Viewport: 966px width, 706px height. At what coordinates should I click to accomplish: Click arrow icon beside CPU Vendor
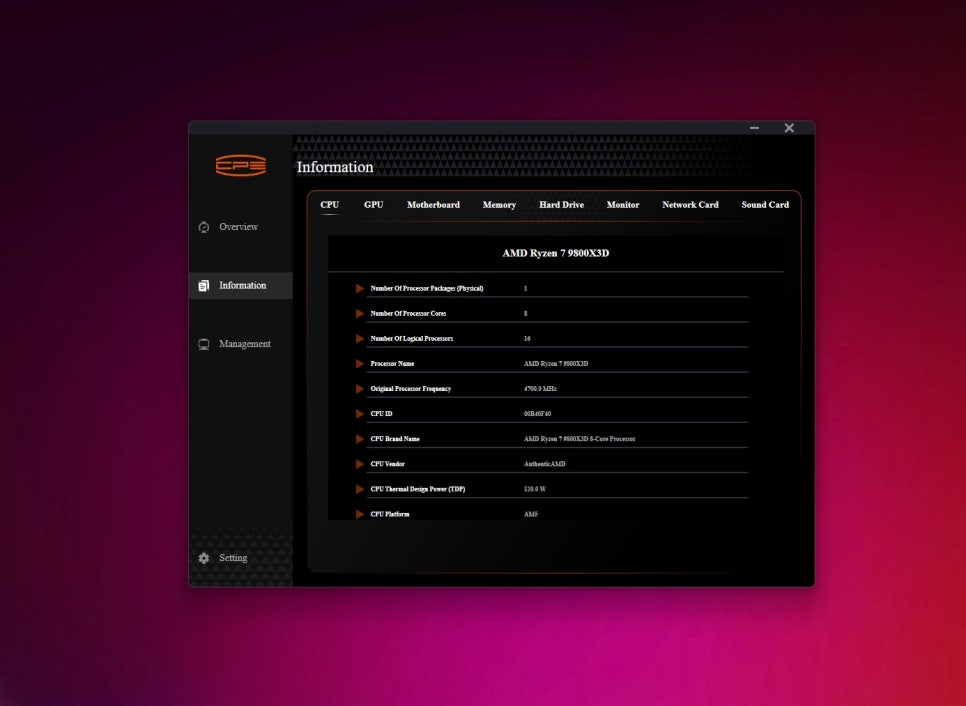click(x=360, y=464)
